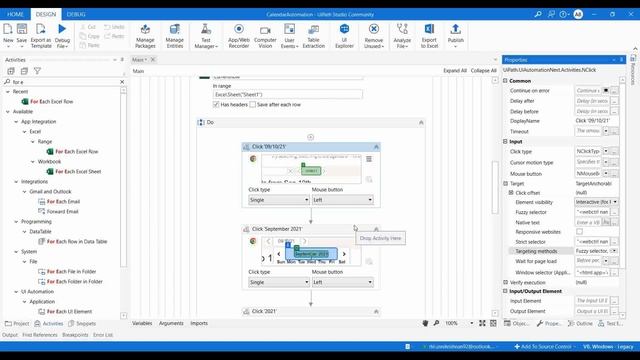Publish the project
Image resolution: width=640 pixels, height=360 pixels.
tap(456, 36)
